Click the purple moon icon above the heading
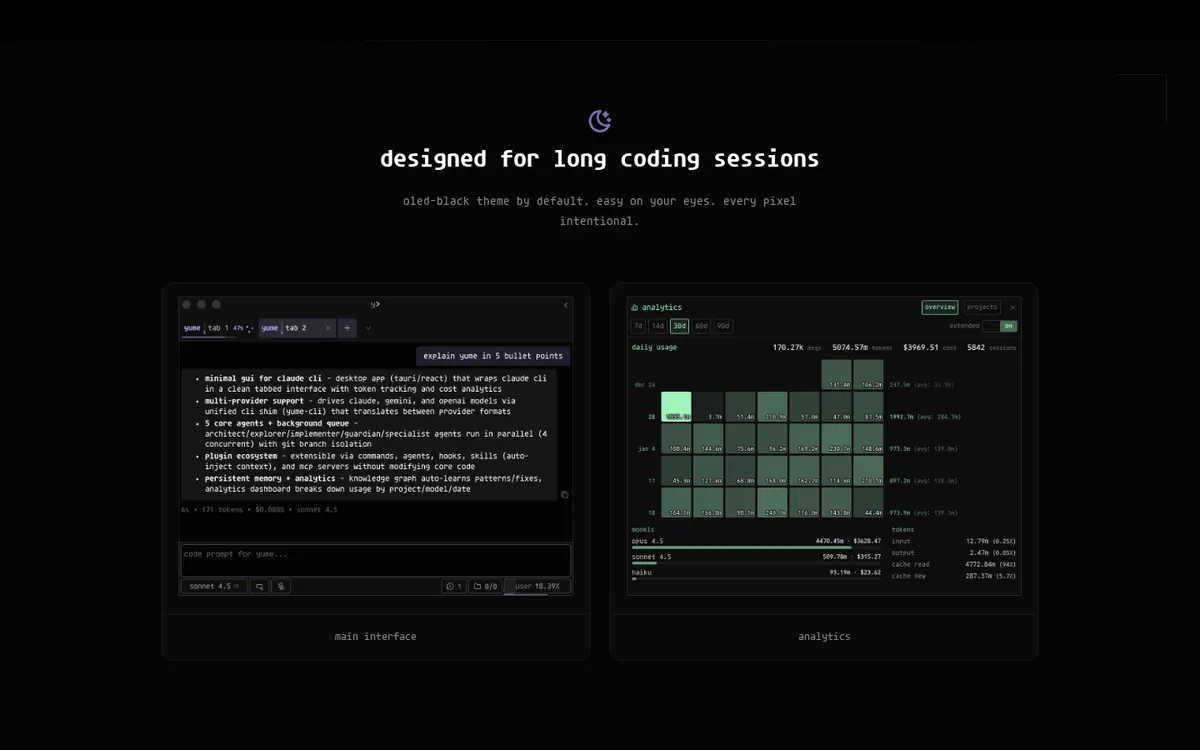The height and width of the screenshot is (750, 1200). point(600,121)
